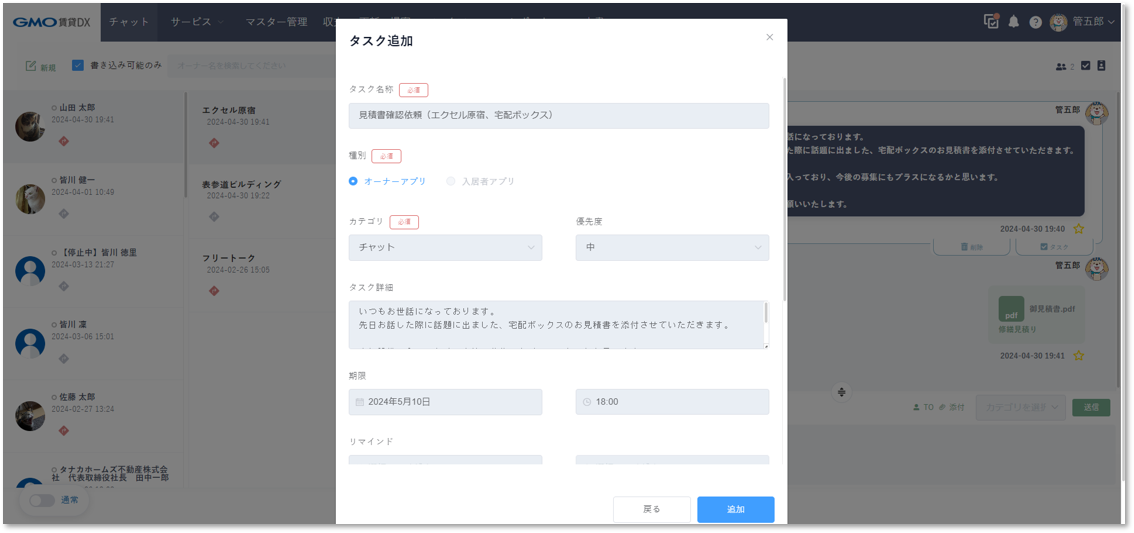1134x533 pixels.
Task: Open the 優先度 dropdown showing 中
Action: pos(672,247)
